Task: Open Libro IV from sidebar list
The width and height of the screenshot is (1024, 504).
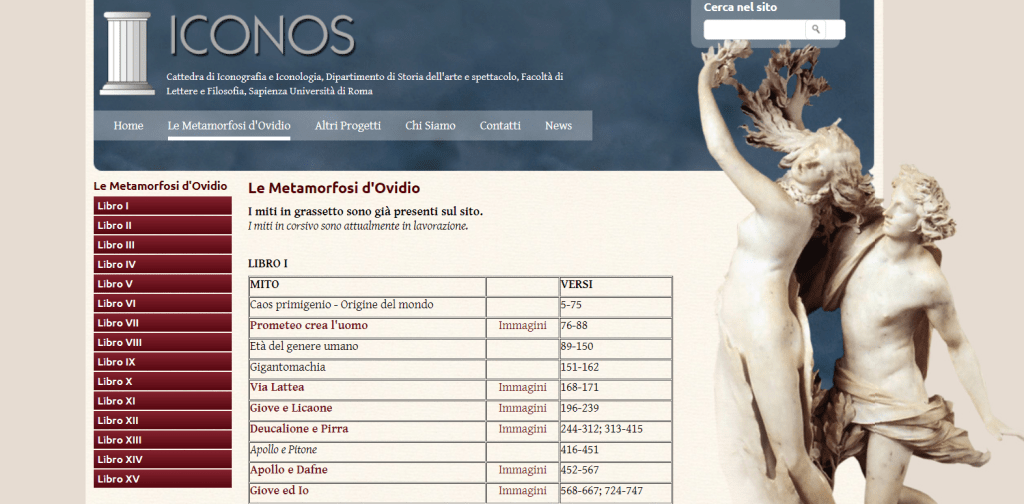Action: pos(162,265)
